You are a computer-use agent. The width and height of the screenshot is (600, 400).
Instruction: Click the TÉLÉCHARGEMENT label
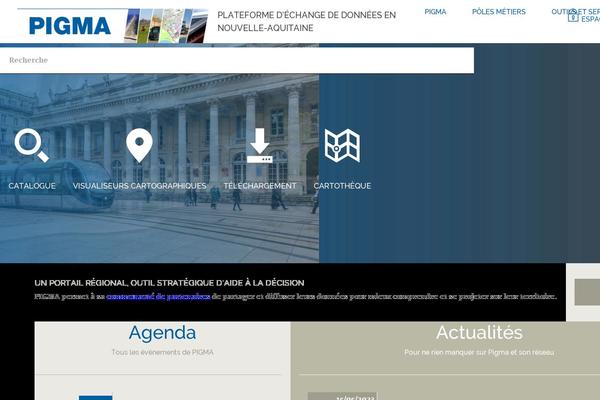point(260,186)
